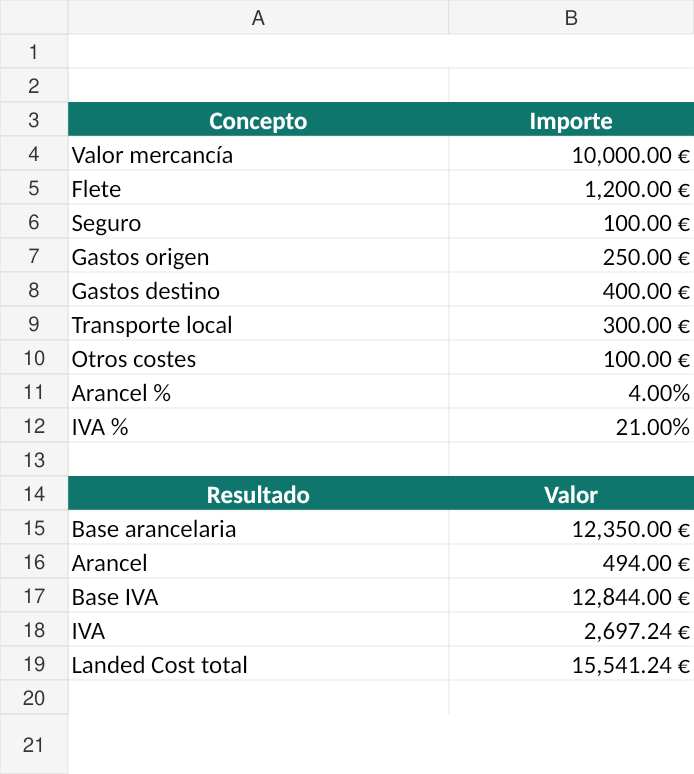Image resolution: width=694 pixels, height=774 pixels.
Task: Select the 'Gastos origen' cell
Action: coord(258,256)
